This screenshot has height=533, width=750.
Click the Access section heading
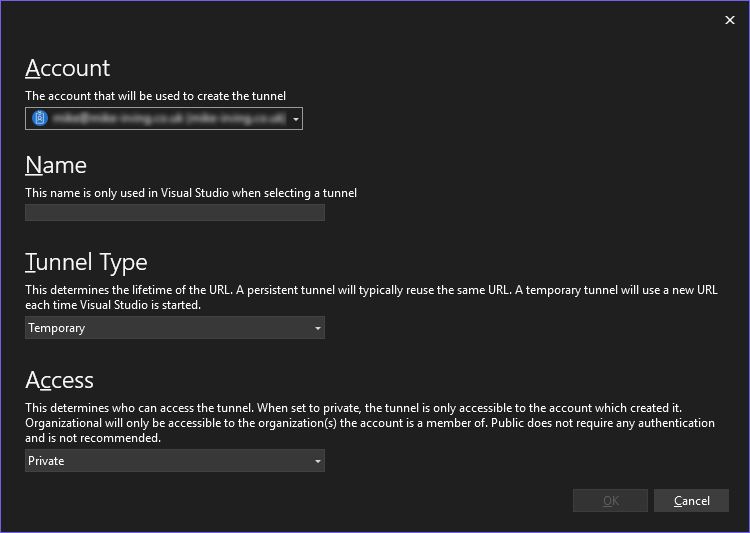pyautogui.click(x=59, y=380)
